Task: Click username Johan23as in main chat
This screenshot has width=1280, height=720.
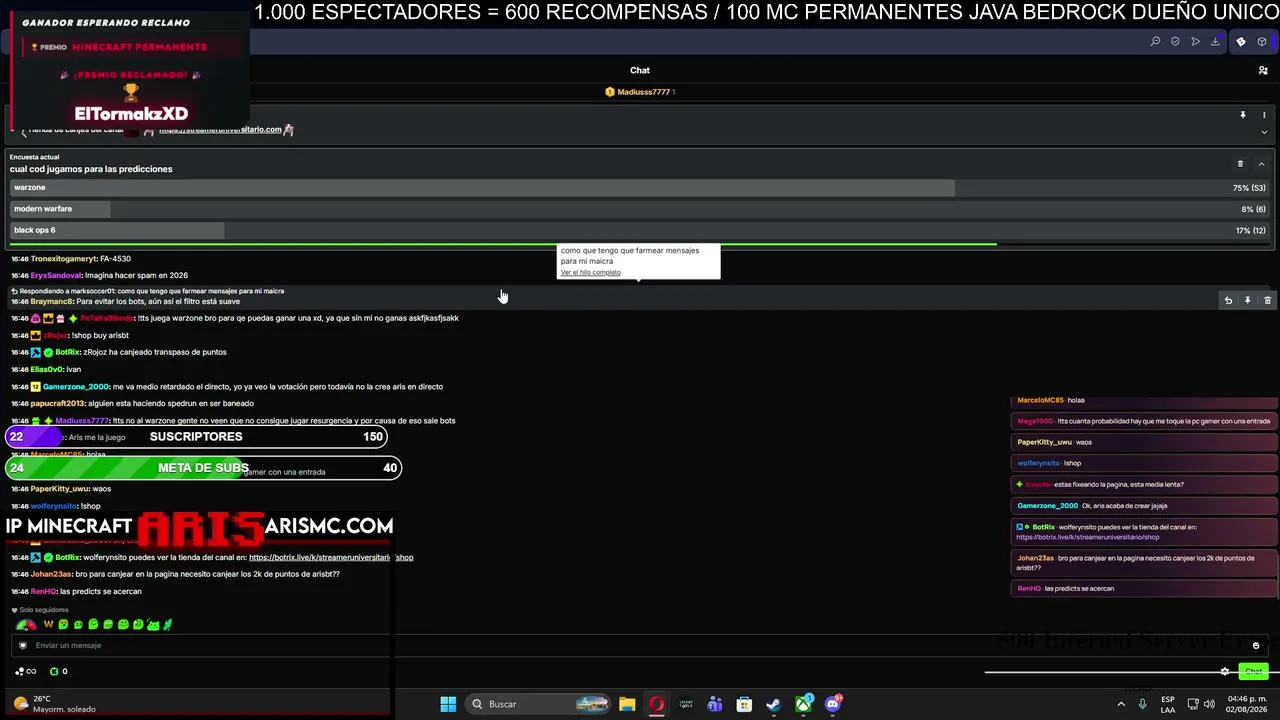Action: (52, 574)
